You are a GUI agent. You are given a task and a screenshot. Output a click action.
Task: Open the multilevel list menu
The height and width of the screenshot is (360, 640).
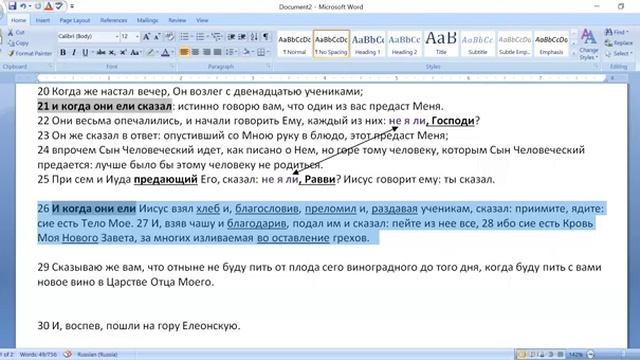click(216, 37)
